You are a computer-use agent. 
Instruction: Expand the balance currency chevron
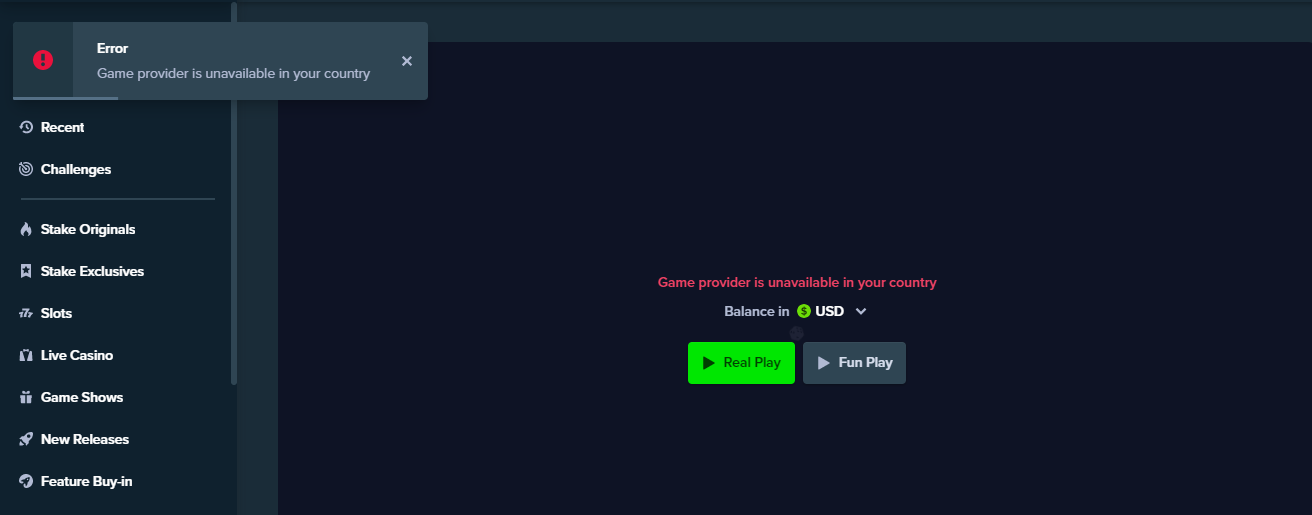tap(861, 311)
